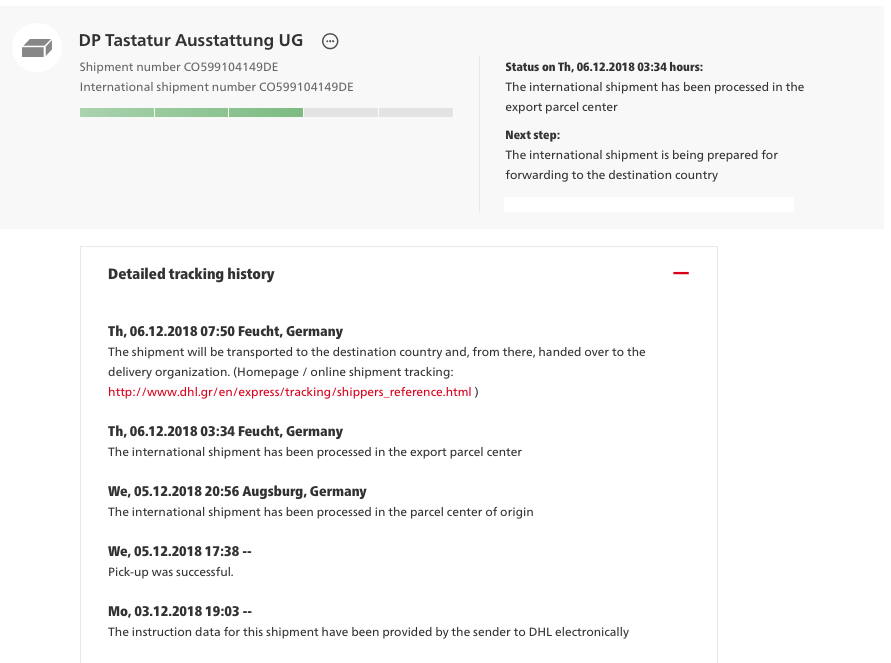Click the Next step label

pyautogui.click(x=532, y=135)
